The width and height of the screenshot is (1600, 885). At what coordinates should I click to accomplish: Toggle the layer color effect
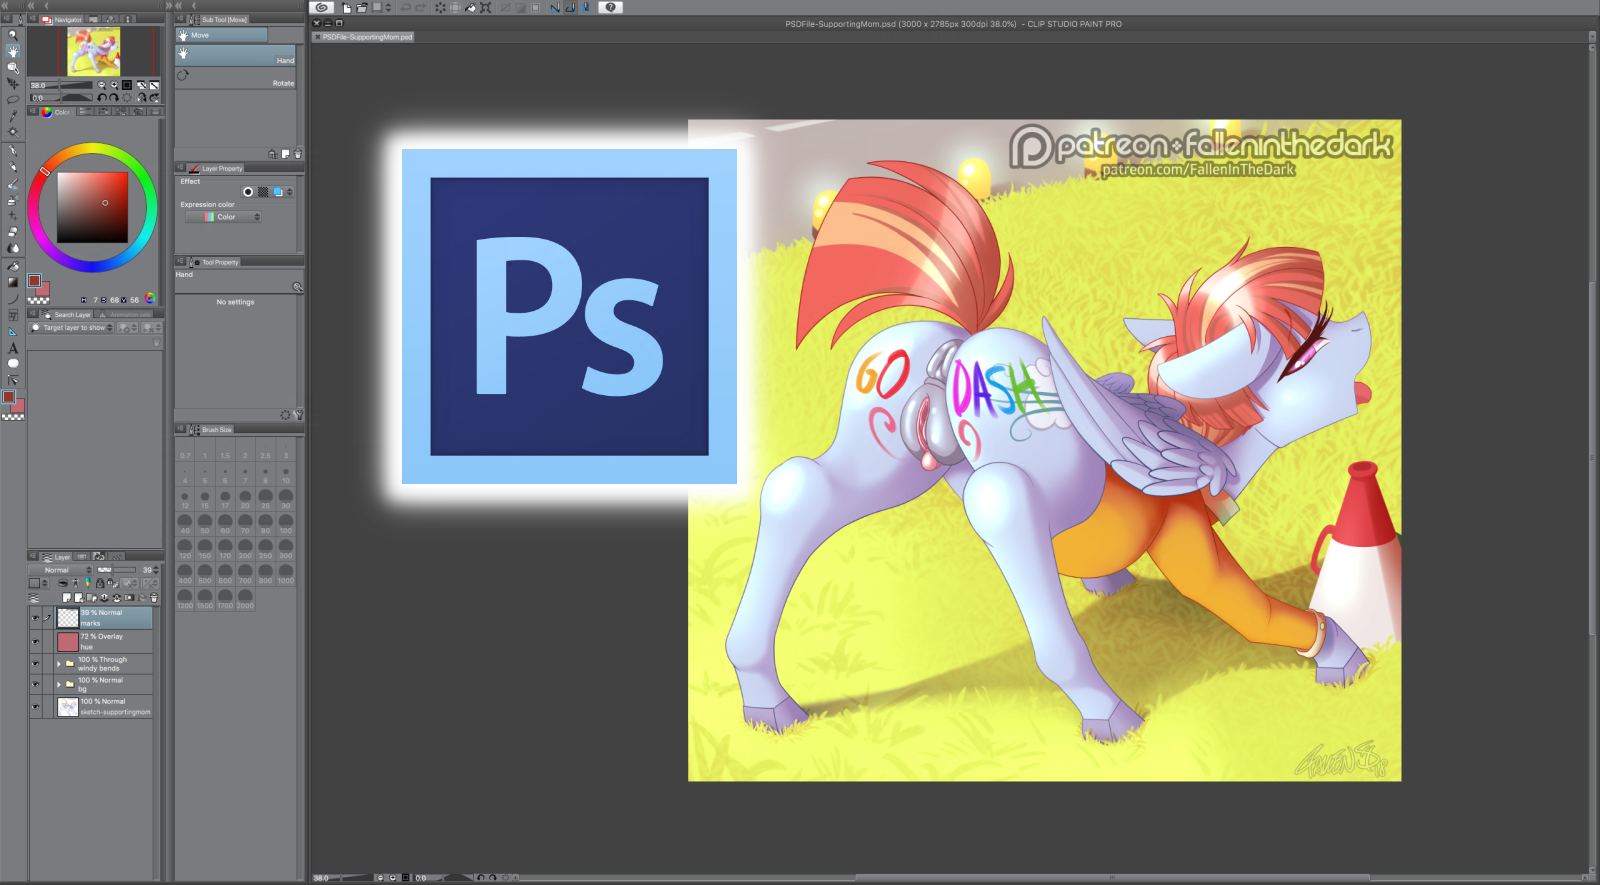coord(278,192)
